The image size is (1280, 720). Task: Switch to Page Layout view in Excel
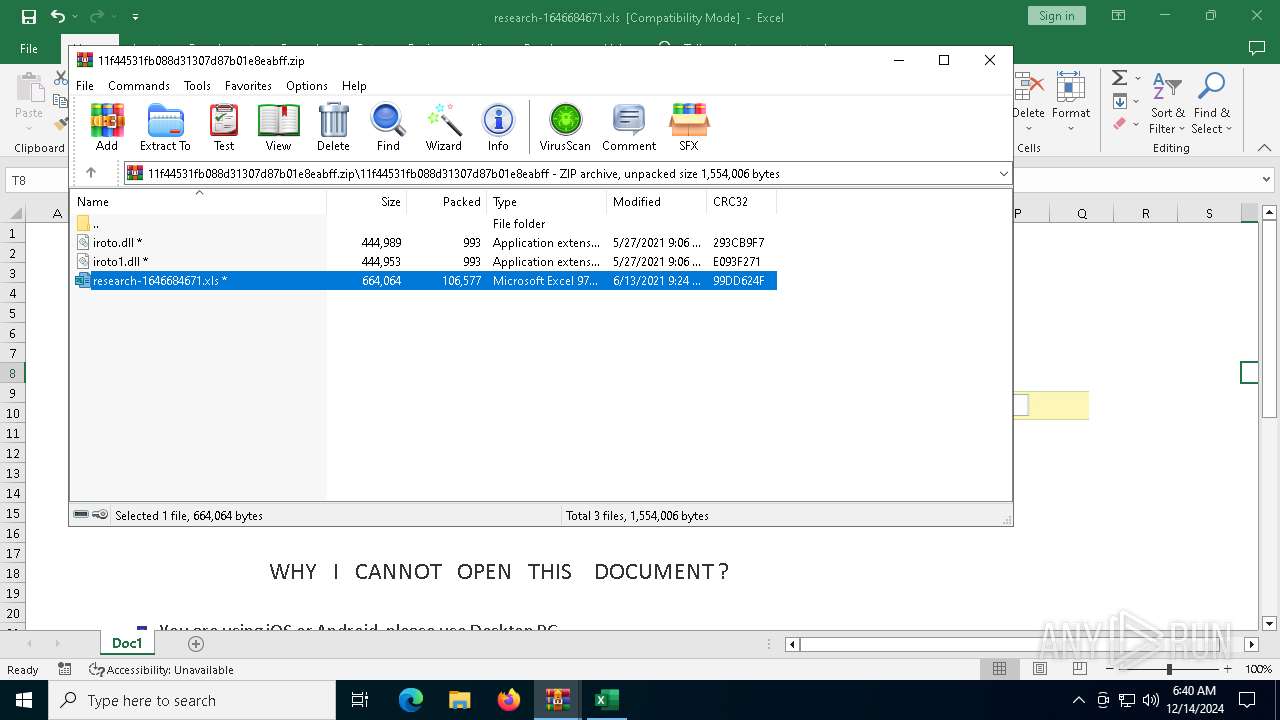[1040, 669]
